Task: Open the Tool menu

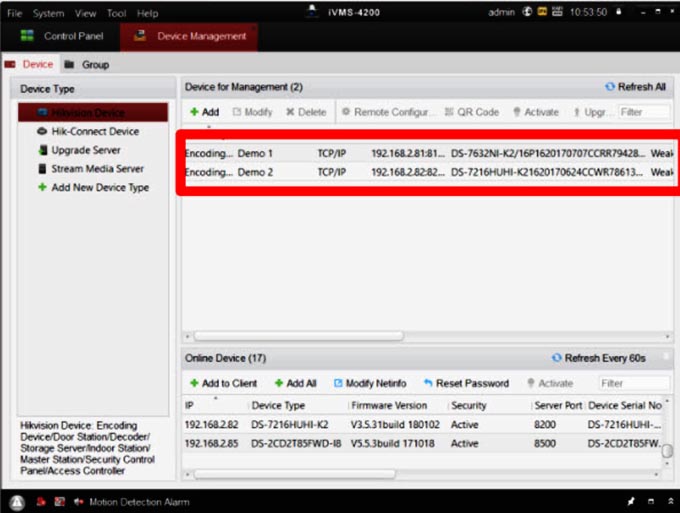Action: point(116,13)
